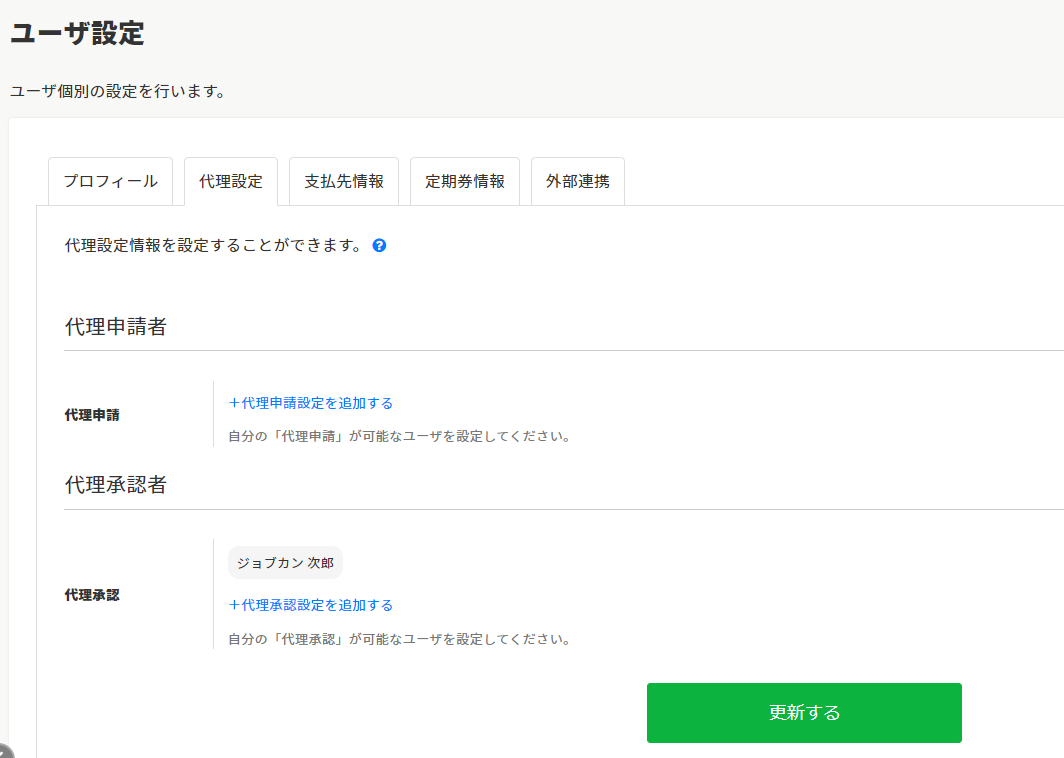Viewport: 1064px width, 758px height.
Task: Open the プロフィール tab
Action: (110, 182)
